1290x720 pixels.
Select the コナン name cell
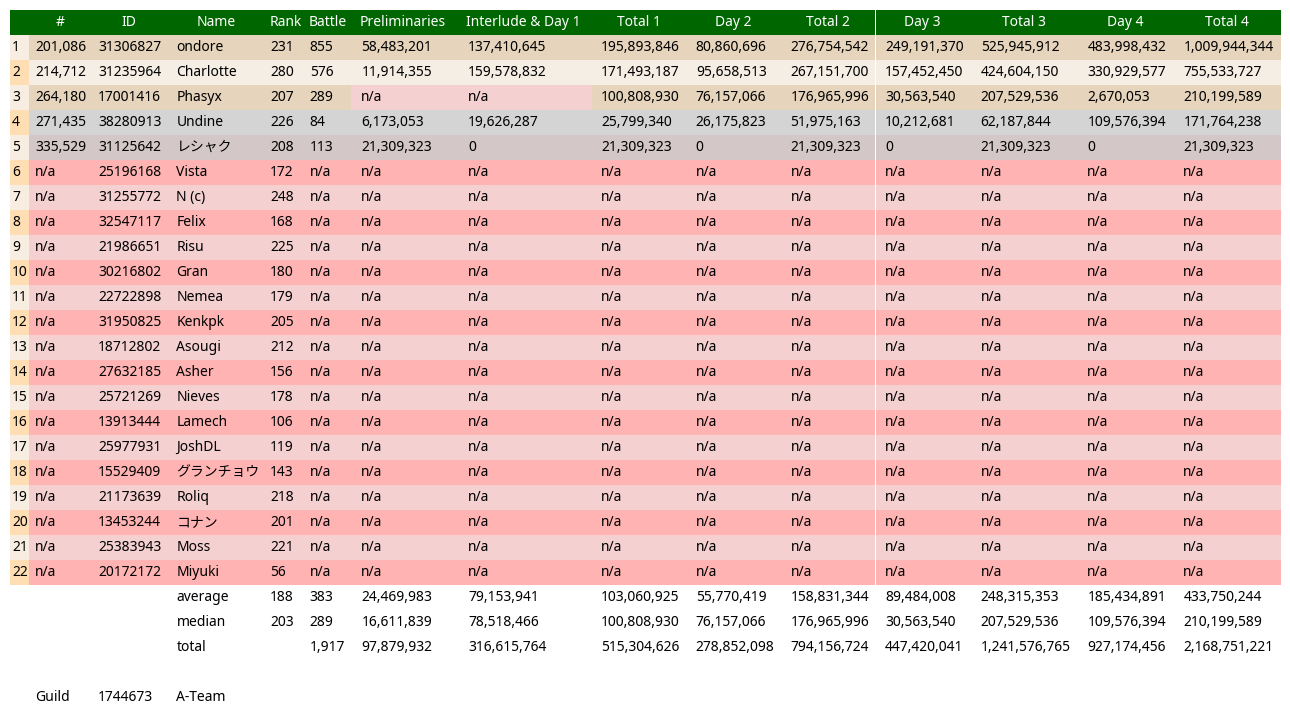click(x=197, y=521)
